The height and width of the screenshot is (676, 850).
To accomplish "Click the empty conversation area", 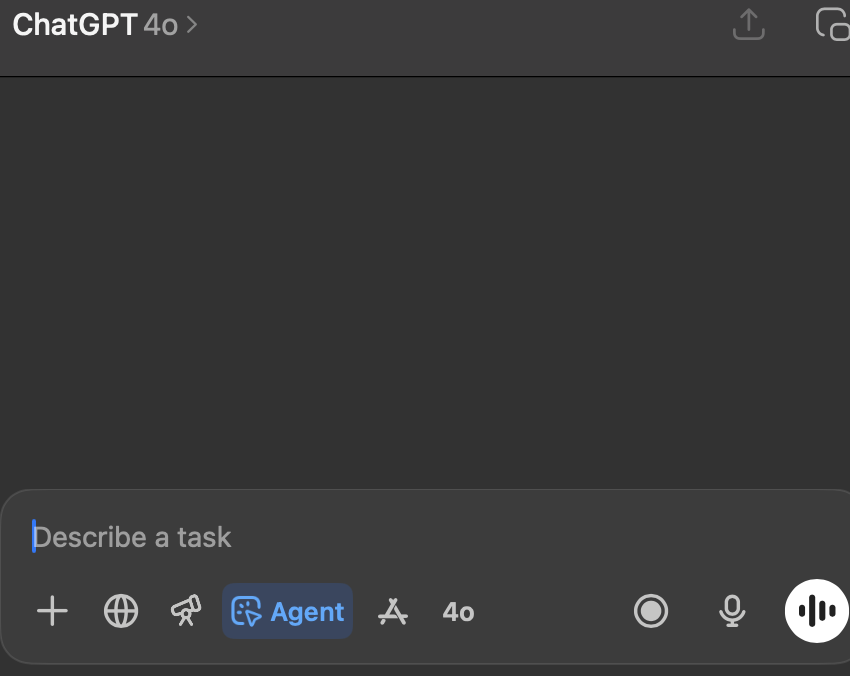I will tap(425, 282).
